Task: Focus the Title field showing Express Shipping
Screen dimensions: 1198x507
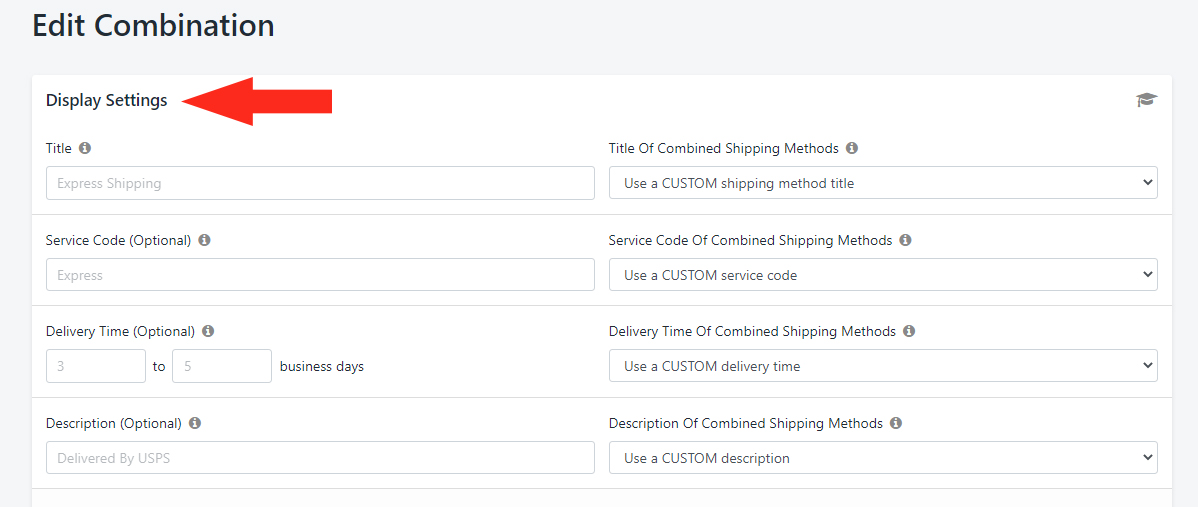Action: 320,183
